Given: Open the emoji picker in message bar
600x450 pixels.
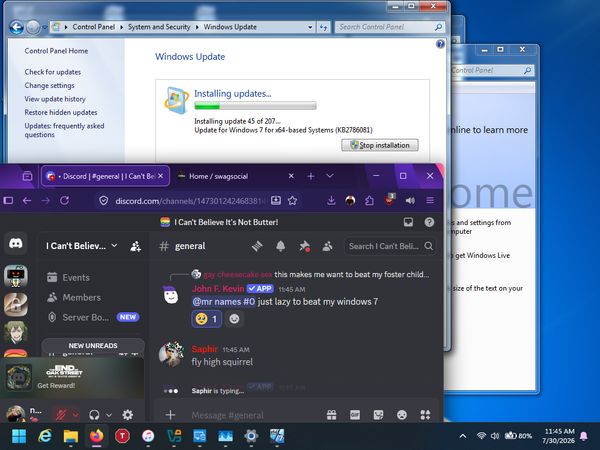Looking at the screenshot, I should coord(402,415).
